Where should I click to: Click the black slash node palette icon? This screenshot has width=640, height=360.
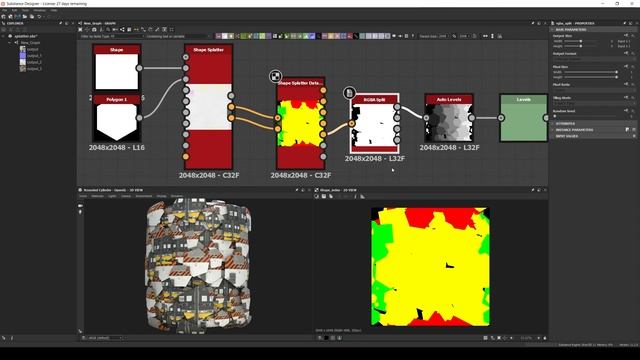(356, 36)
